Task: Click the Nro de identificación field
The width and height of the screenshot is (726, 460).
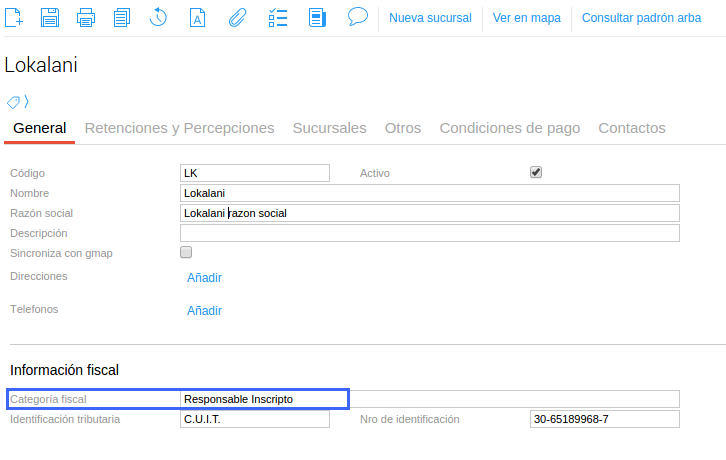Action: coord(604,419)
